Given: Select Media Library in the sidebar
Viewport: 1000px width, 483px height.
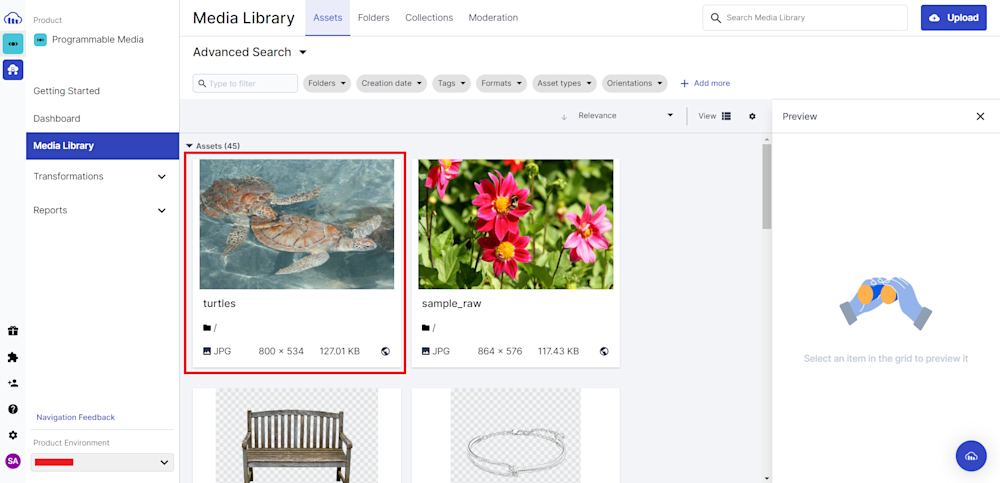Looking at the screenshot, I should [103, 145].
